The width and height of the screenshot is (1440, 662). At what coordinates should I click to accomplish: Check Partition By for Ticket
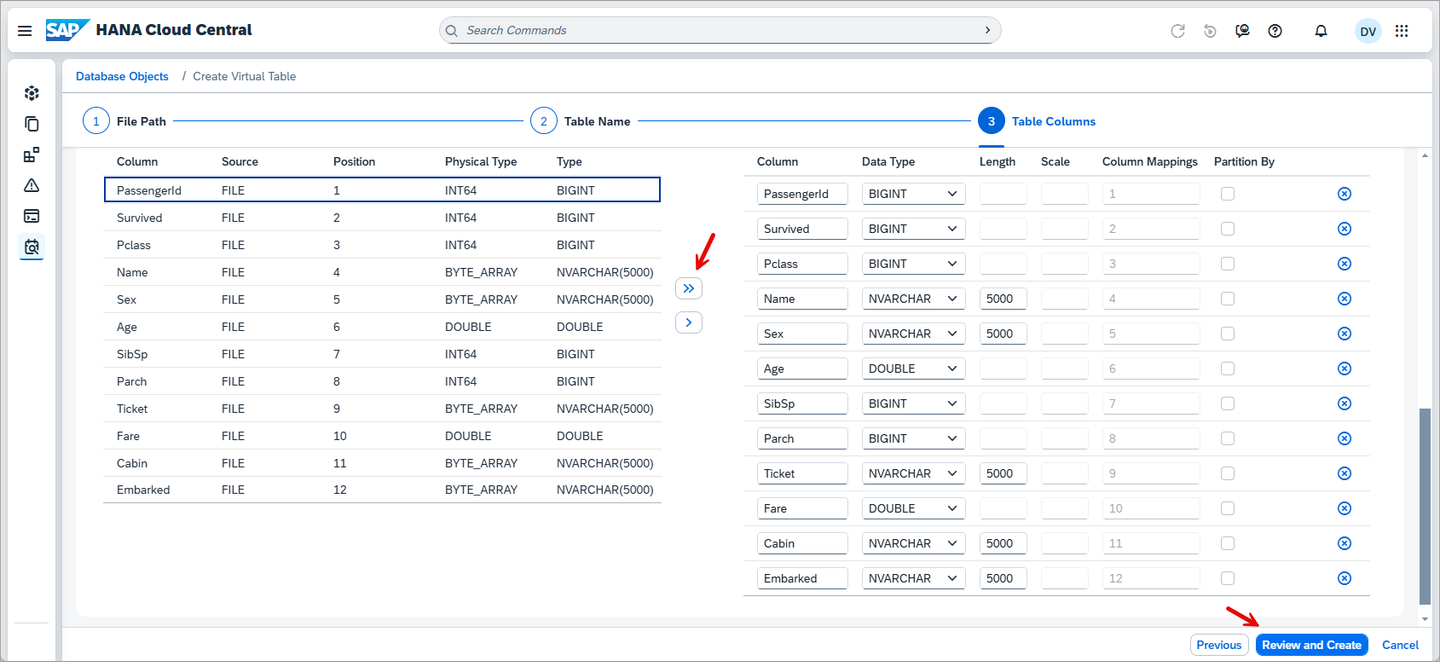(x=1227, y=474)
